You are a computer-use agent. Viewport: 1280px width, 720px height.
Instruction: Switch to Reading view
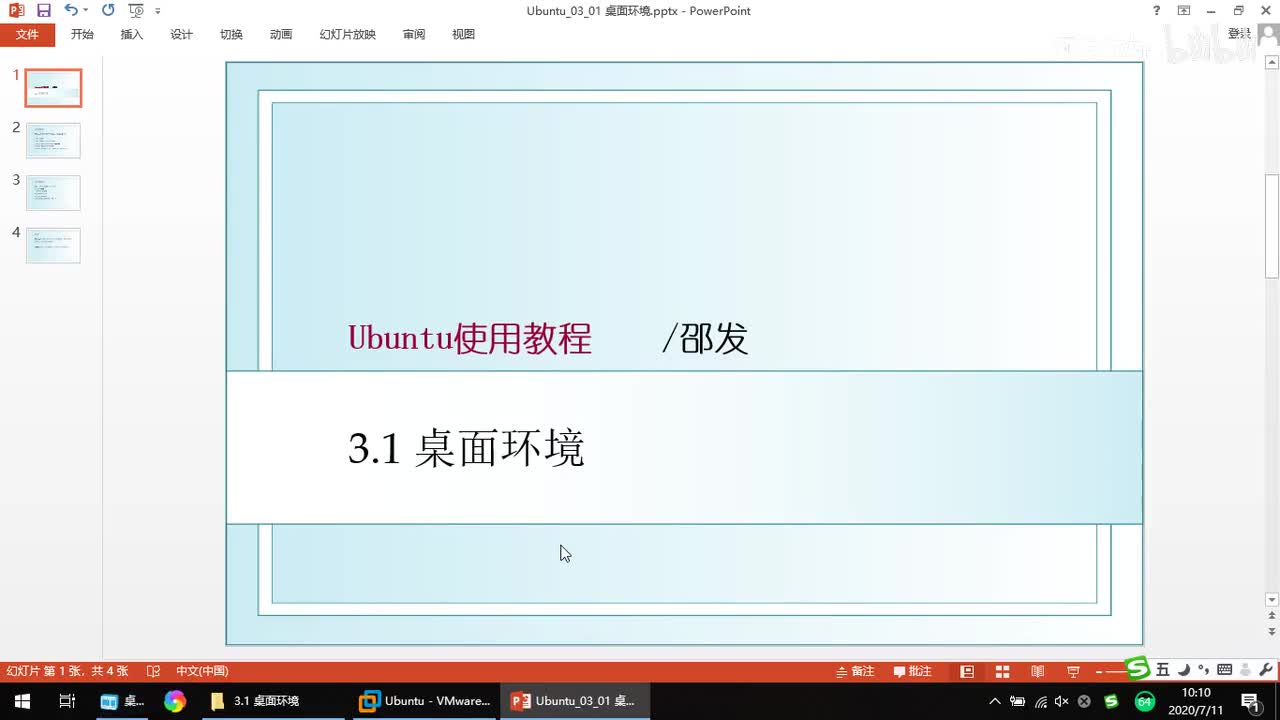(1038, 671)
